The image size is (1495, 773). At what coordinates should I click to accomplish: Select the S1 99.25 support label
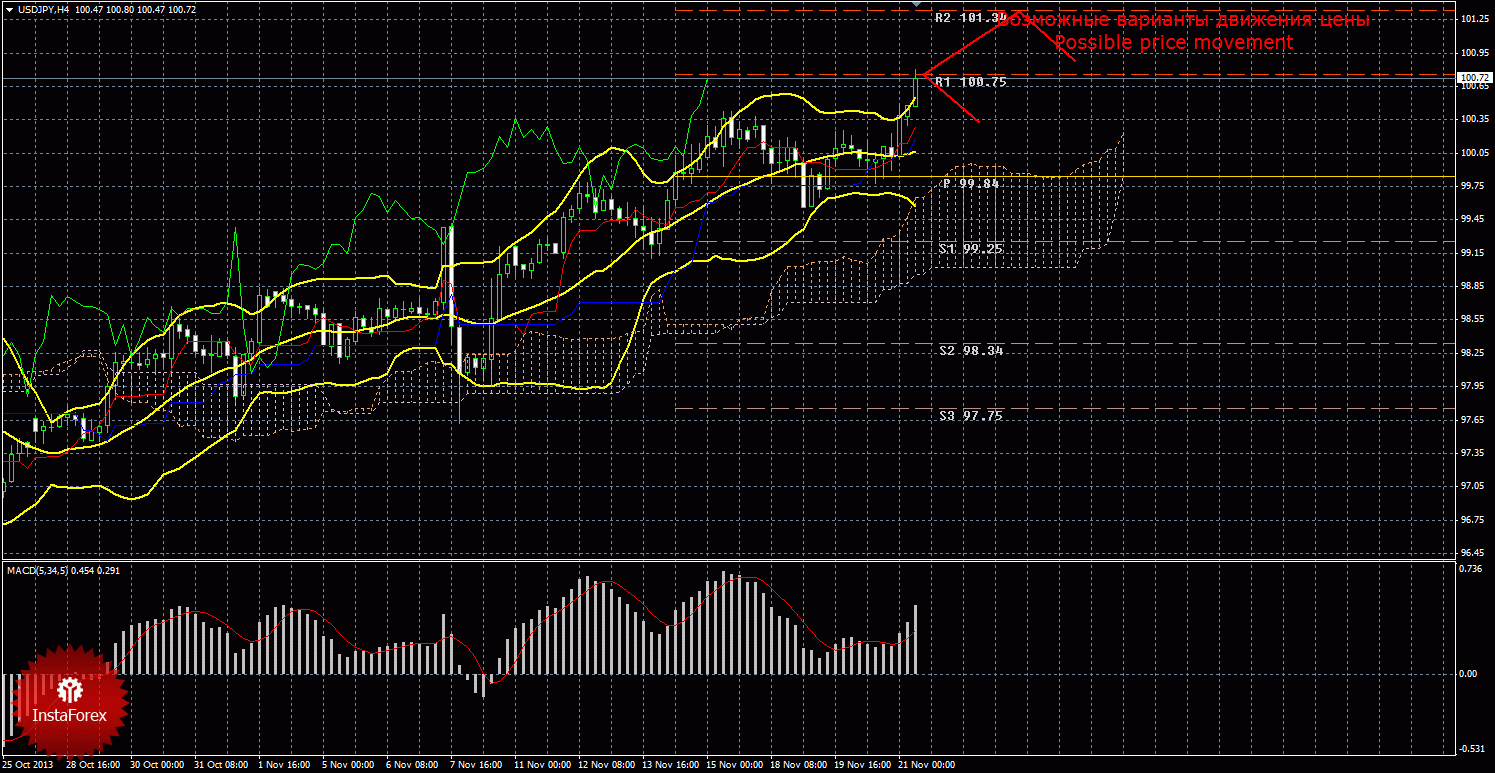pyautogui.click(x=971, y=247)
